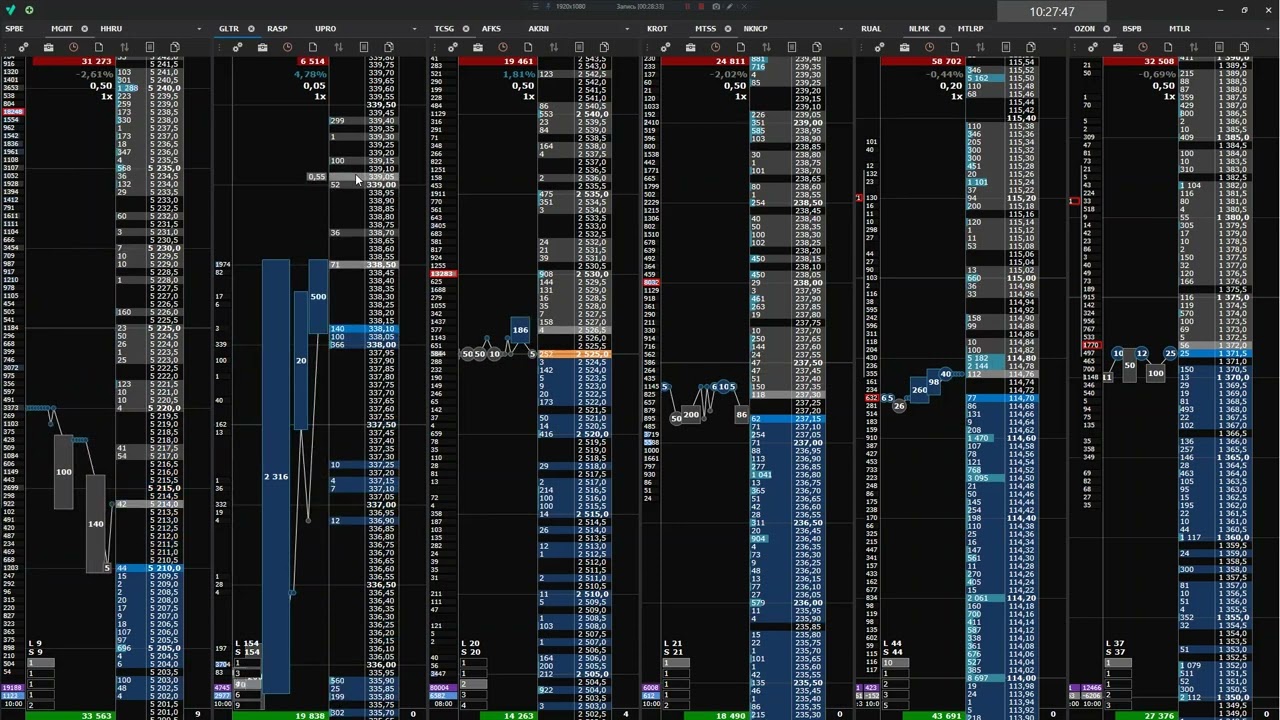Switch to the BSPB tab

point(1132,29)
